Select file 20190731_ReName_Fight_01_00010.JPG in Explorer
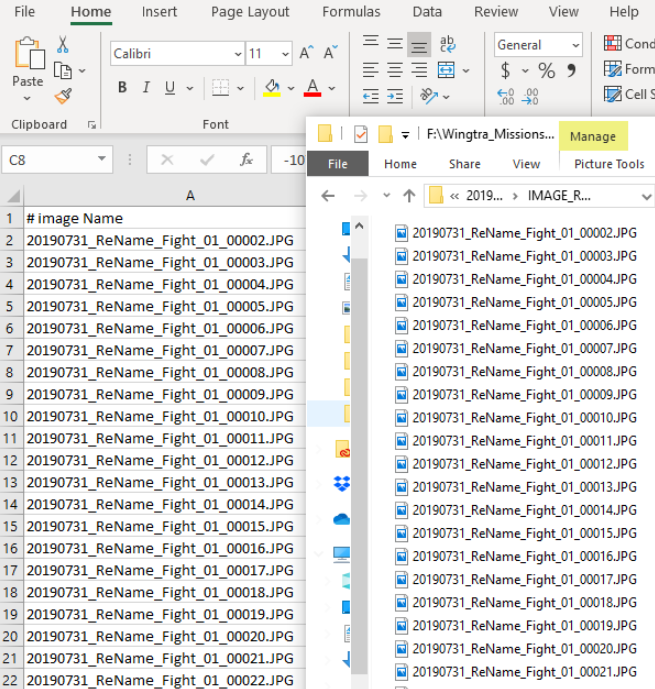The width and height of the screenshot is (655, 689). click(524, 417)
